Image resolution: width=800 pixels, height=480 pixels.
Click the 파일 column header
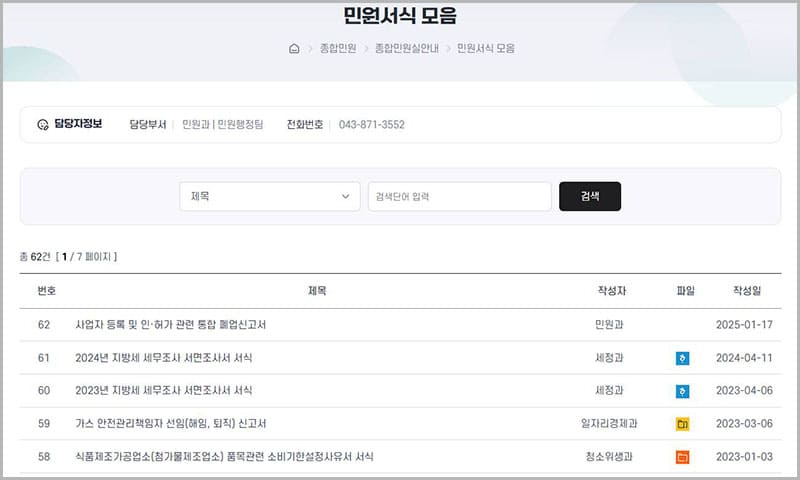pyautogui.click(x=685, y=291)
